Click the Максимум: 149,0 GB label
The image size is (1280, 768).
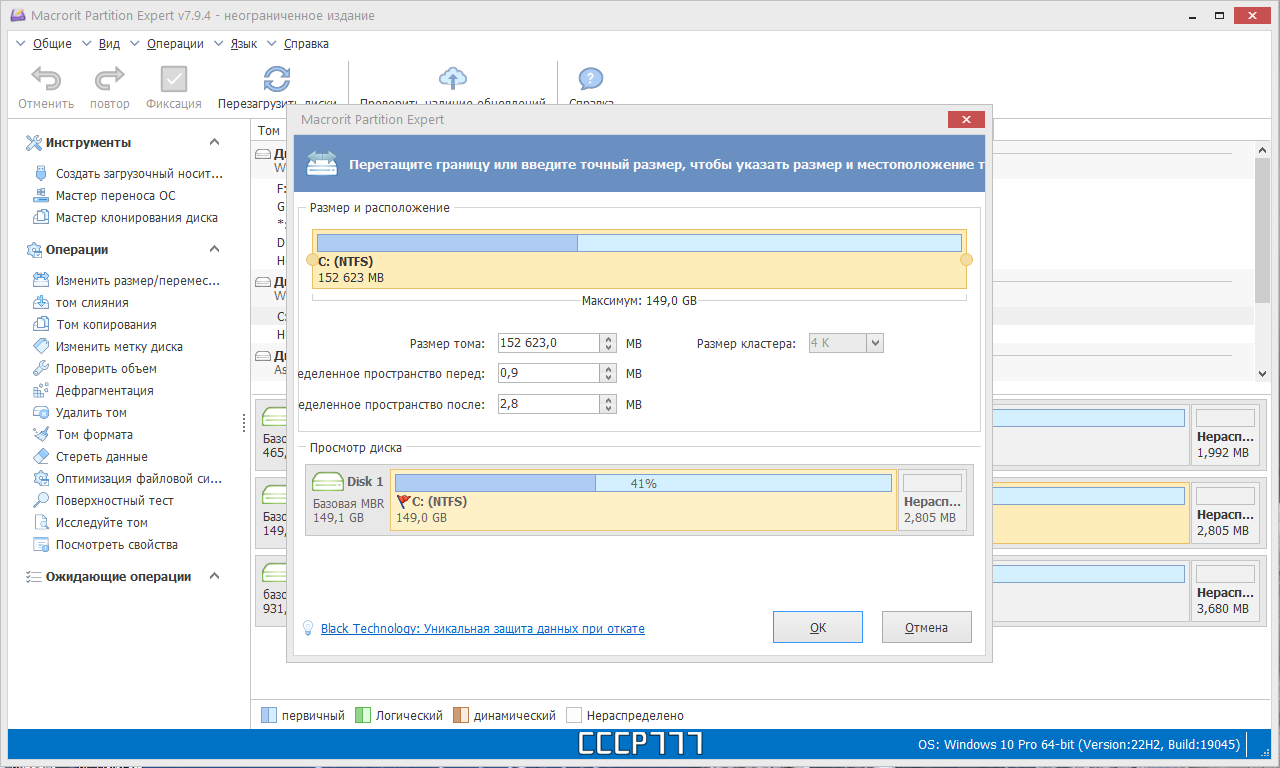pyautogui.click(x=639, y=300)
